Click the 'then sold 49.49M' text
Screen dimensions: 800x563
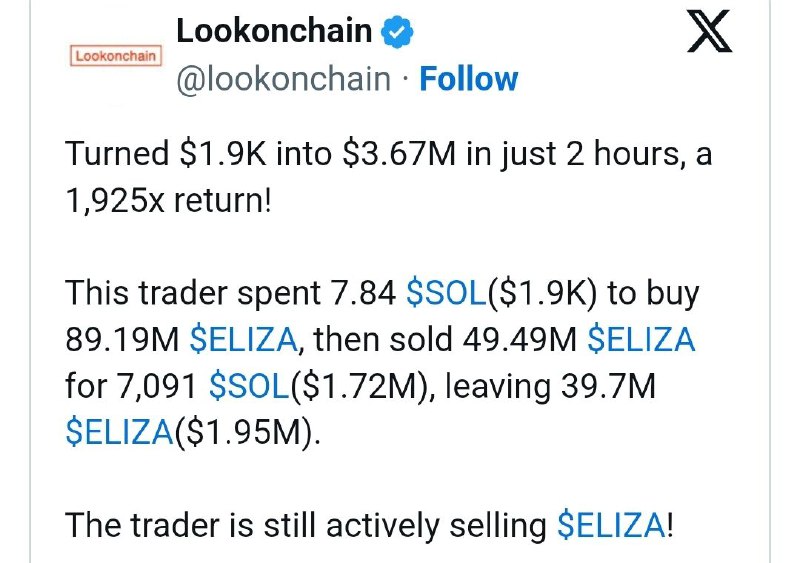coord(445,340)
